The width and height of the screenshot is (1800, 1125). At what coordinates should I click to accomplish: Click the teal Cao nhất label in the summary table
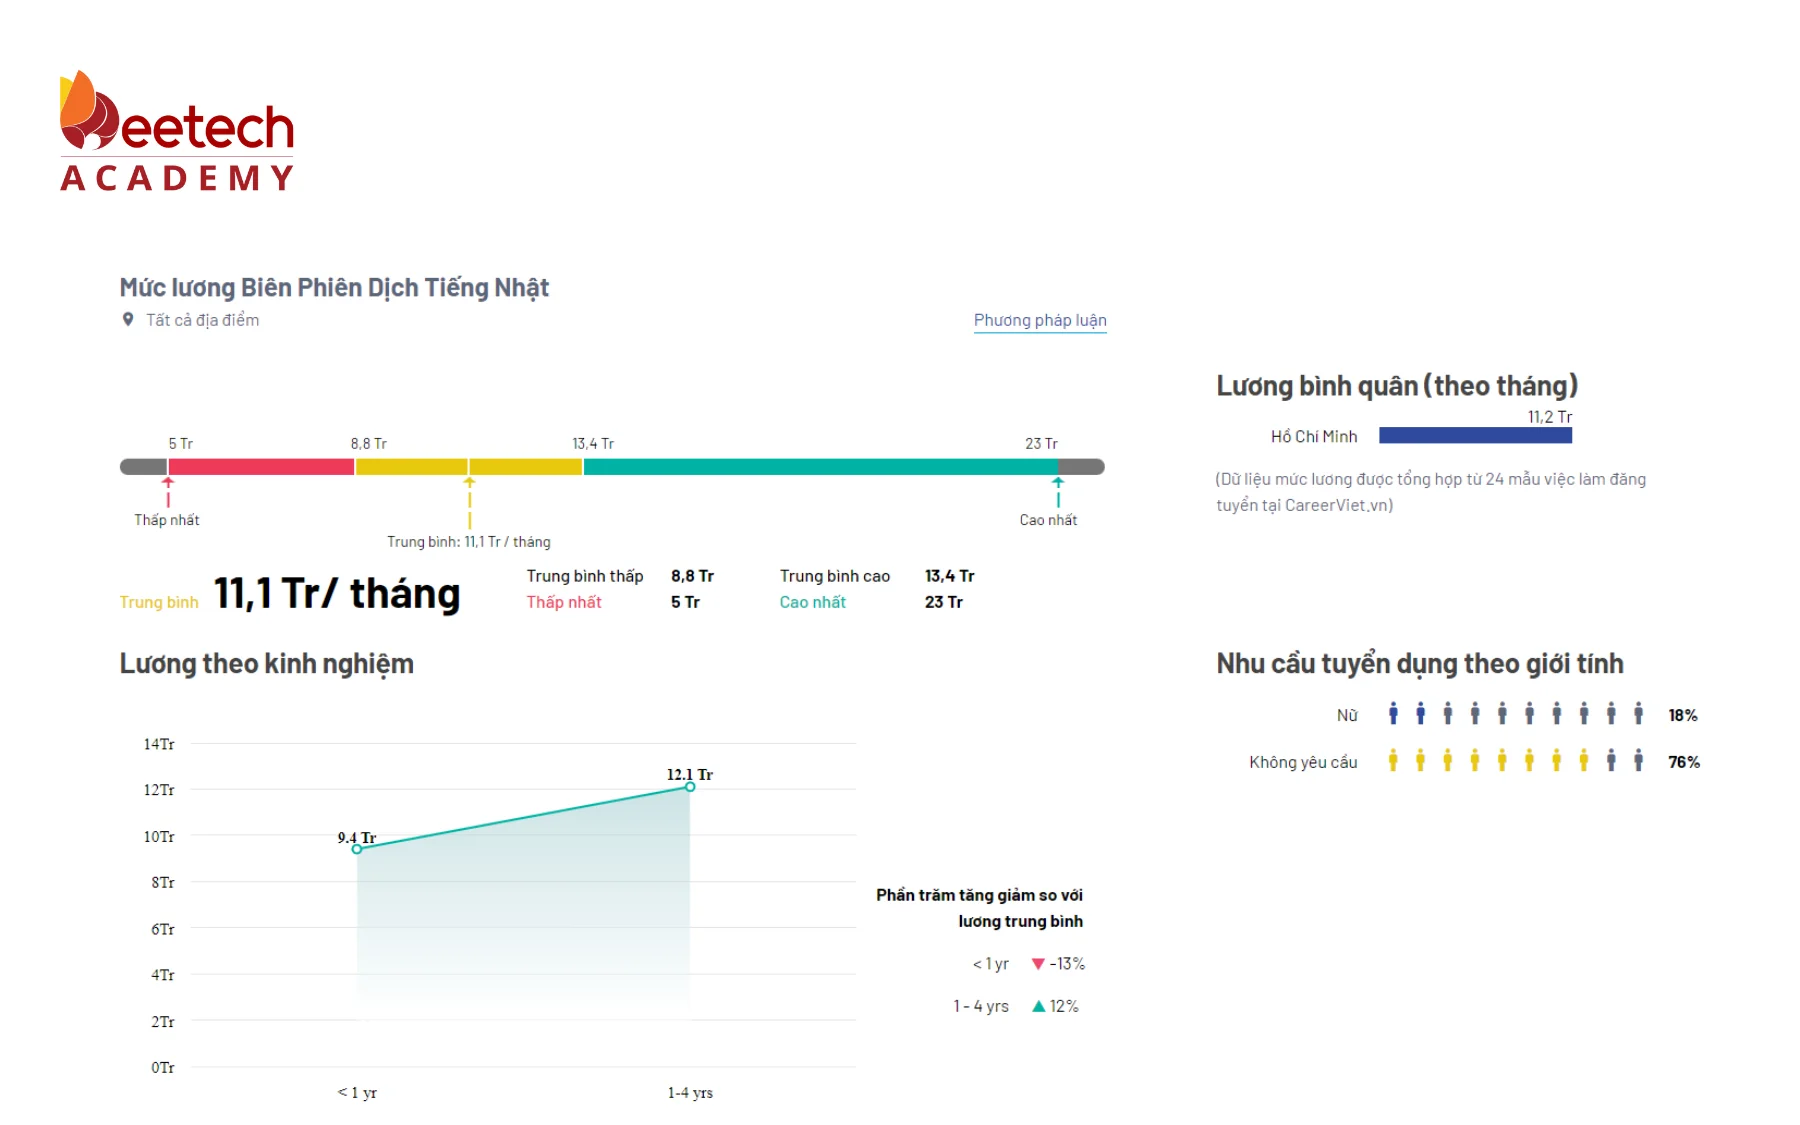click(x=813, y=602)
